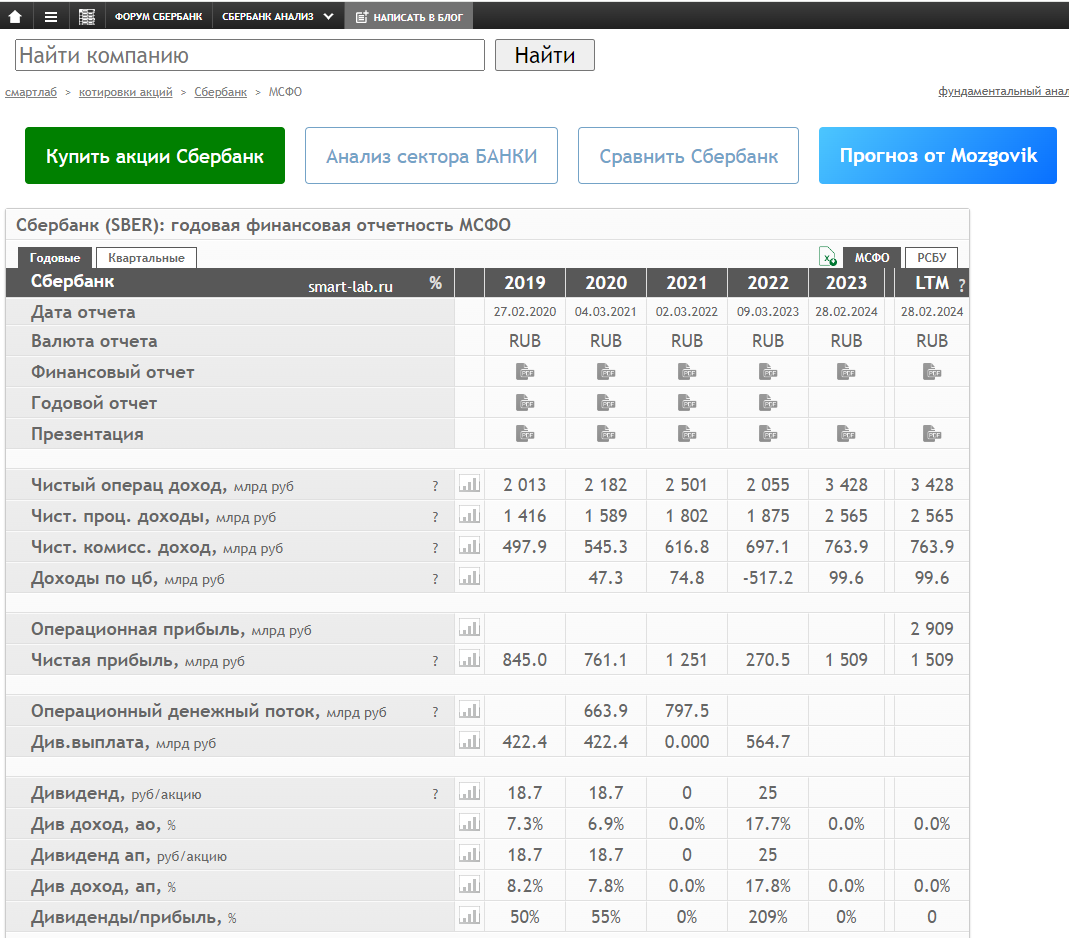Select the РСБУ tab
This screenshot has height=938, width=1069.
(931, 257)
